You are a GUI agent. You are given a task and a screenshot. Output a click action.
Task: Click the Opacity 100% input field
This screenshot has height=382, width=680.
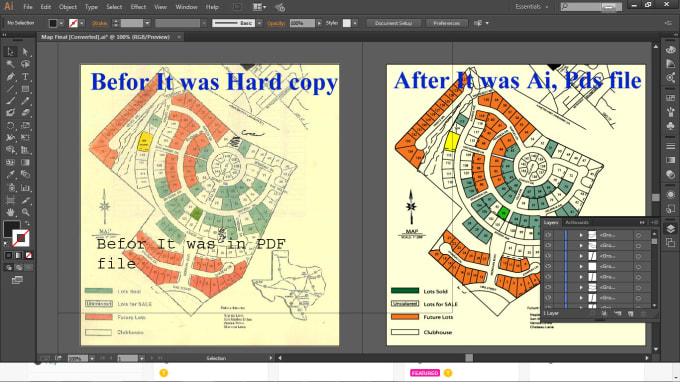(x=302, y=23)
